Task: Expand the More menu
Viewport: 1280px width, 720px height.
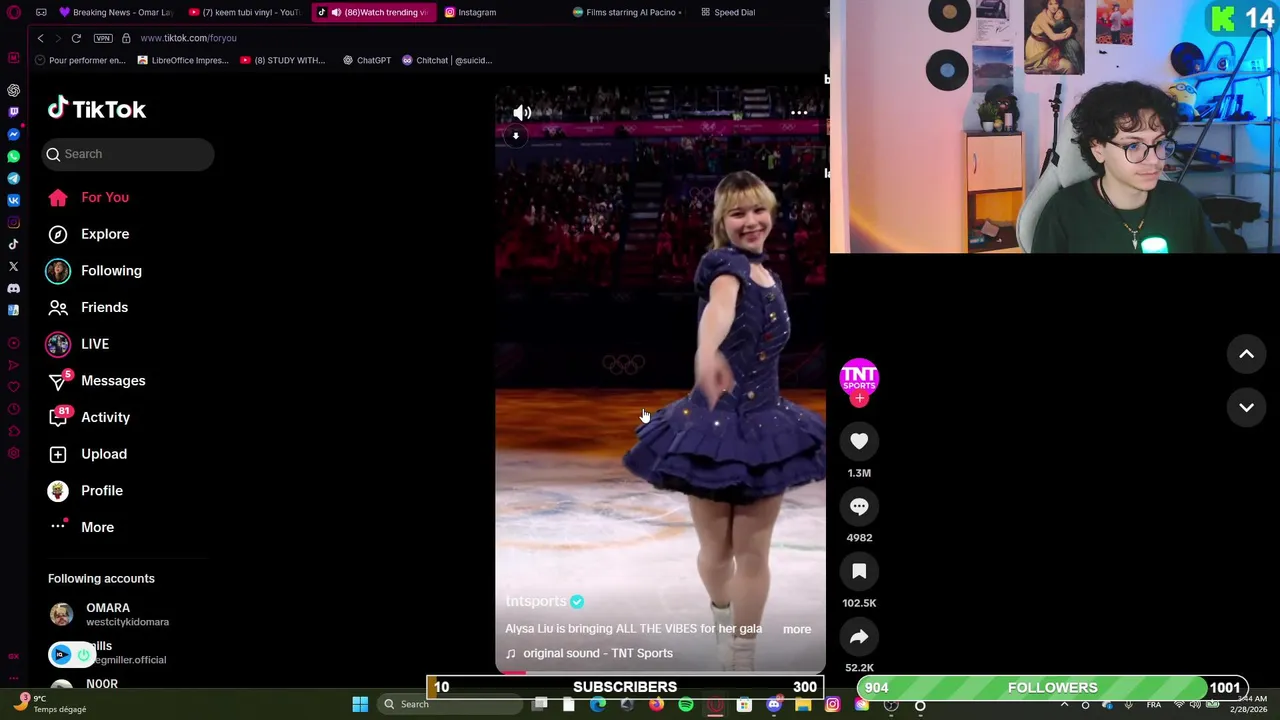Action: (81, 527)
